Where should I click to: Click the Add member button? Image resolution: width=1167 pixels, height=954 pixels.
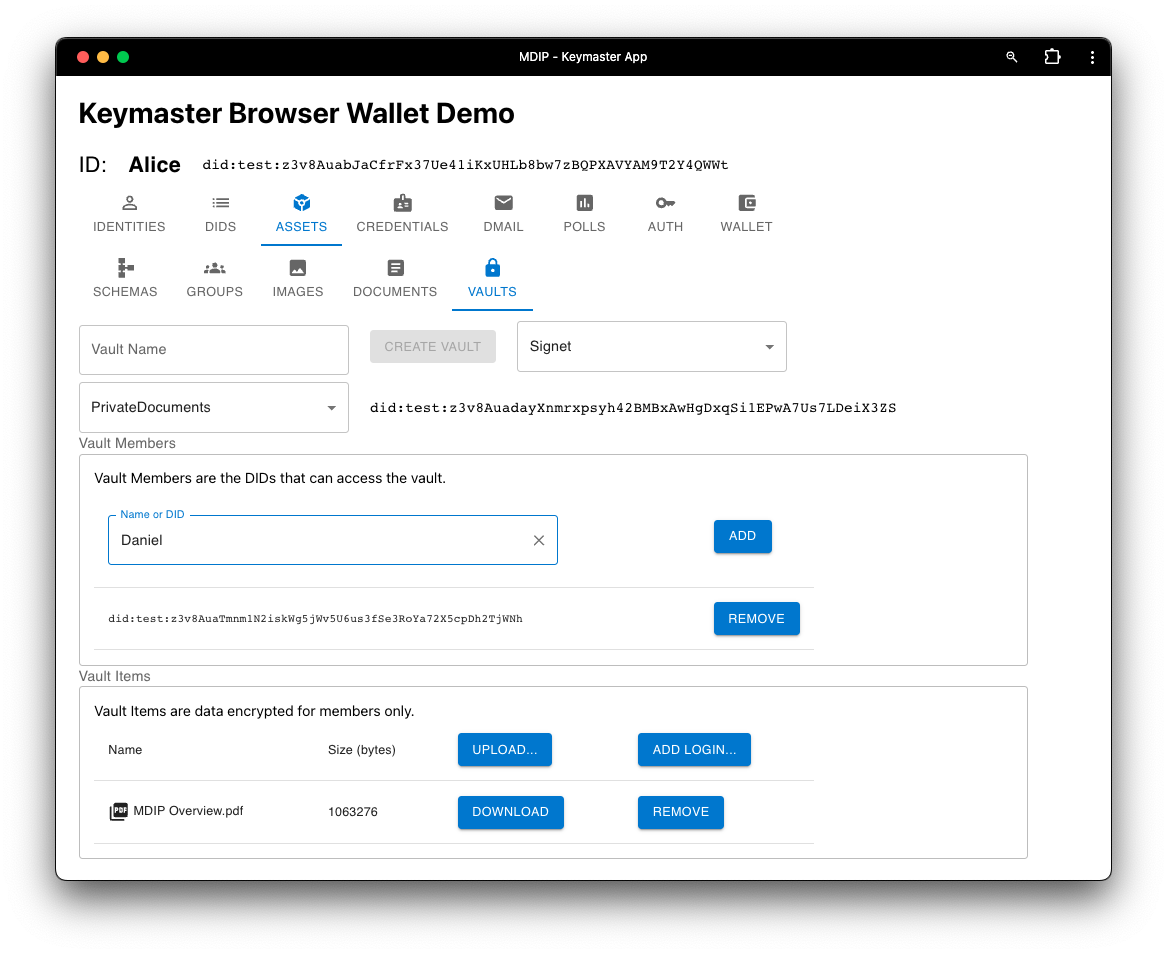742,536
